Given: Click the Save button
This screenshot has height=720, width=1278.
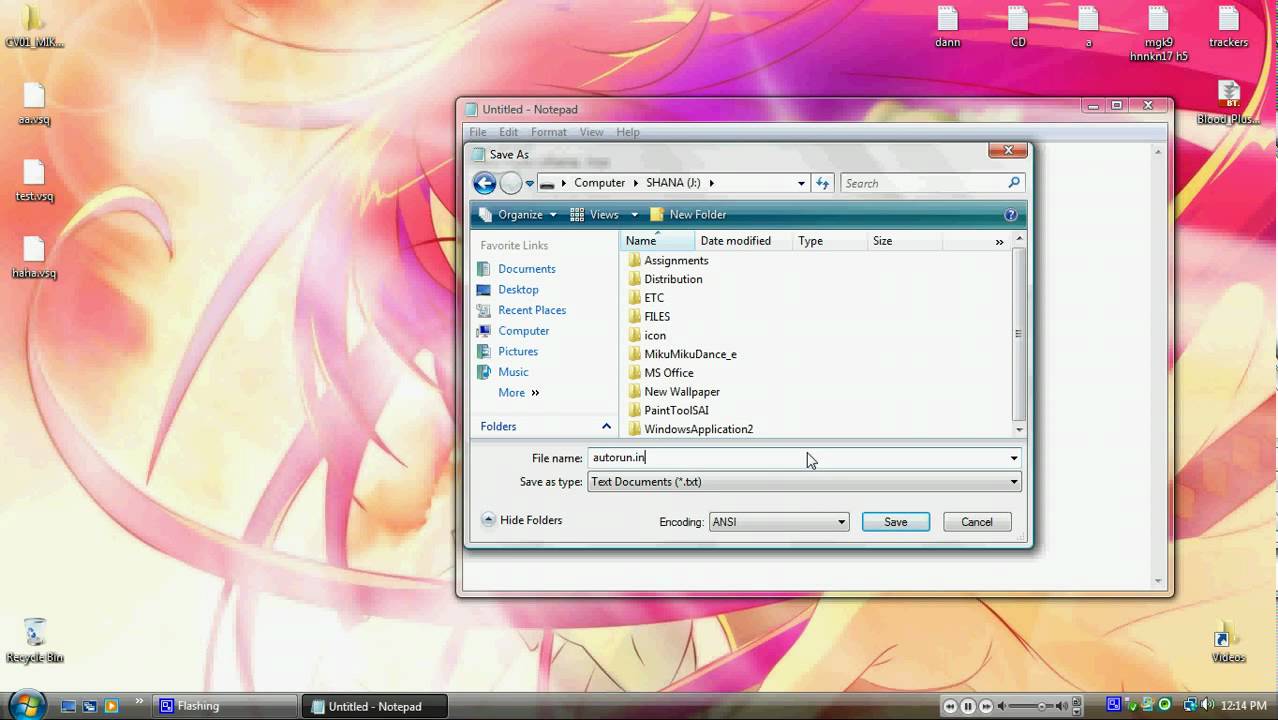Looking at the screenshot, I should 896,522.
